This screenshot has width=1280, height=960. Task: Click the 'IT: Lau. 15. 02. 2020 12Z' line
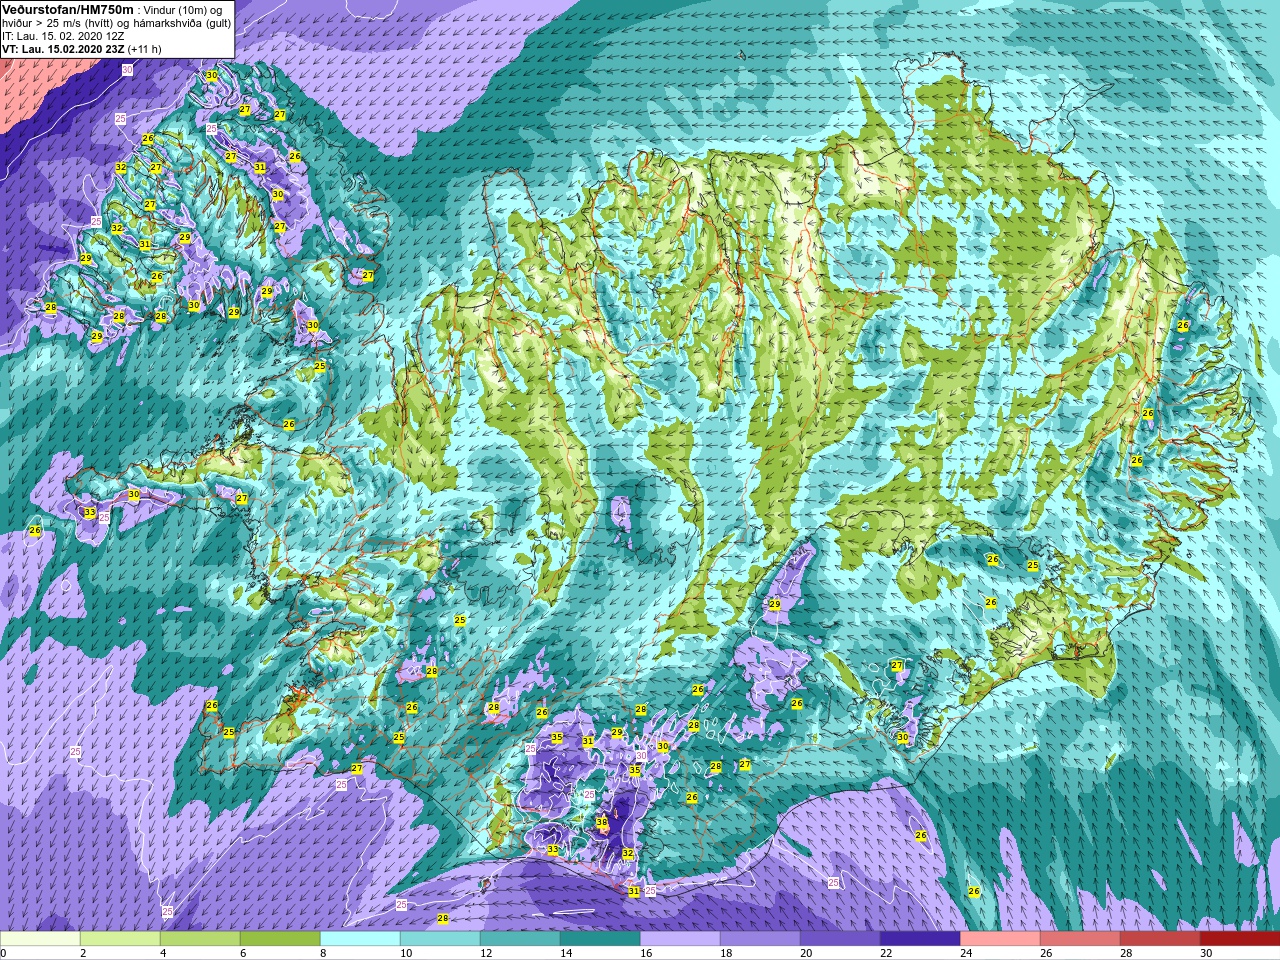[x=63, y=35]
